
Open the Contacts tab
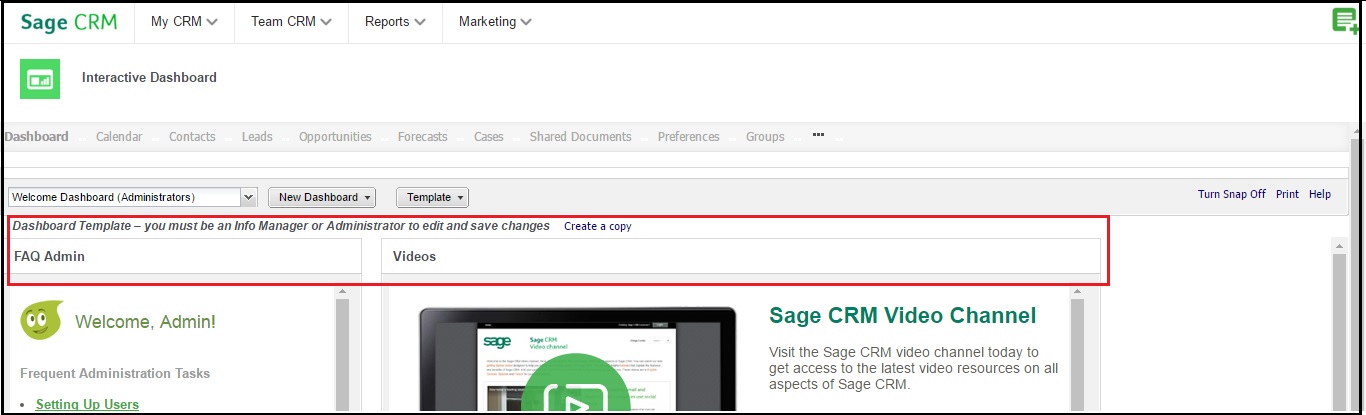pos(192,137)
